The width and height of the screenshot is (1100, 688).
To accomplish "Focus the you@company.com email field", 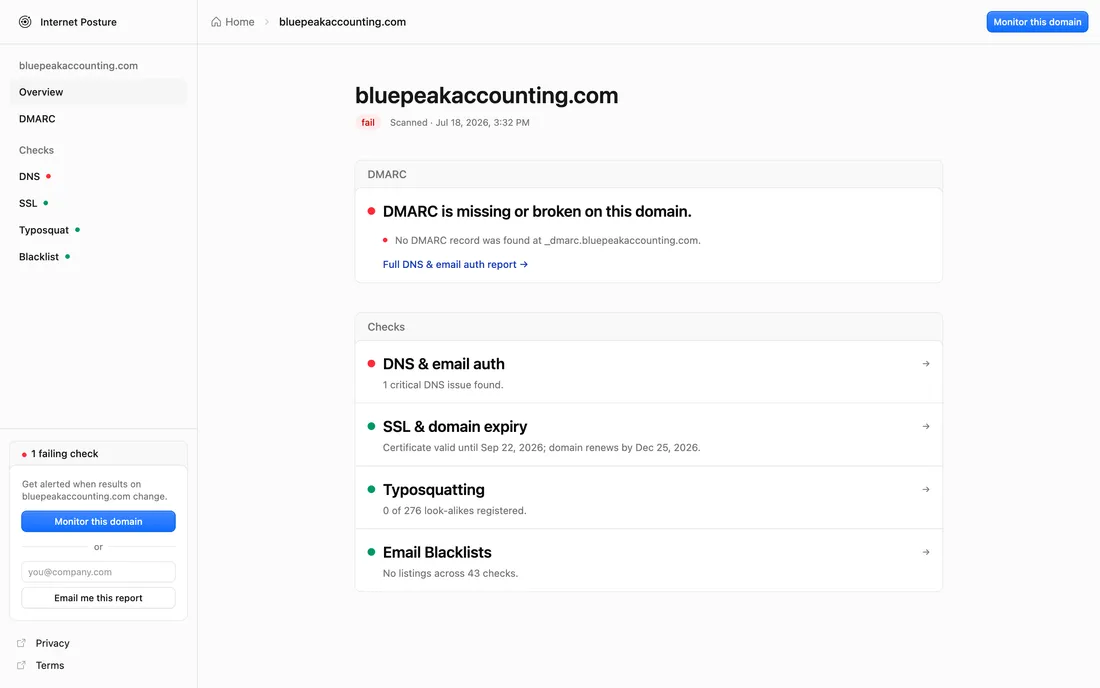I will pyautogui.click(x=98, y=572).
